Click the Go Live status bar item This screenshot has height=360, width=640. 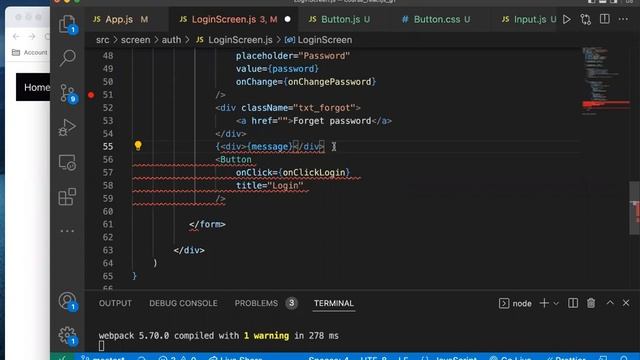pyautogui.click(x=511, y=358)
